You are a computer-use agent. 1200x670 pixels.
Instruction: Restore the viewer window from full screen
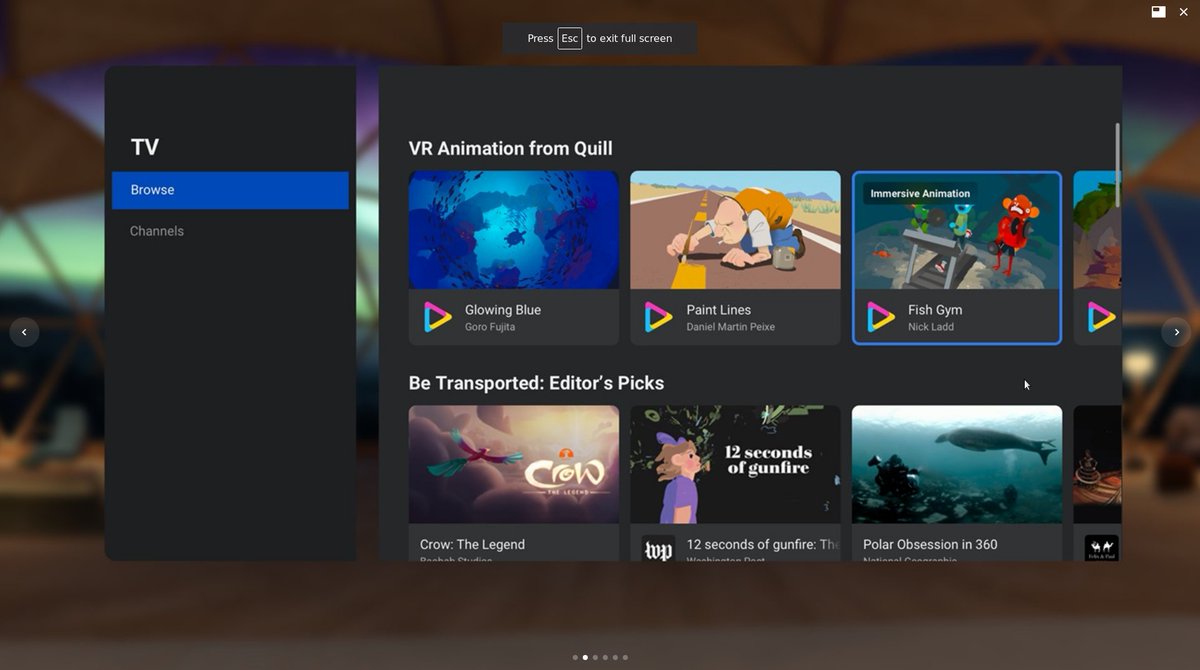[x=1158, y=11]
